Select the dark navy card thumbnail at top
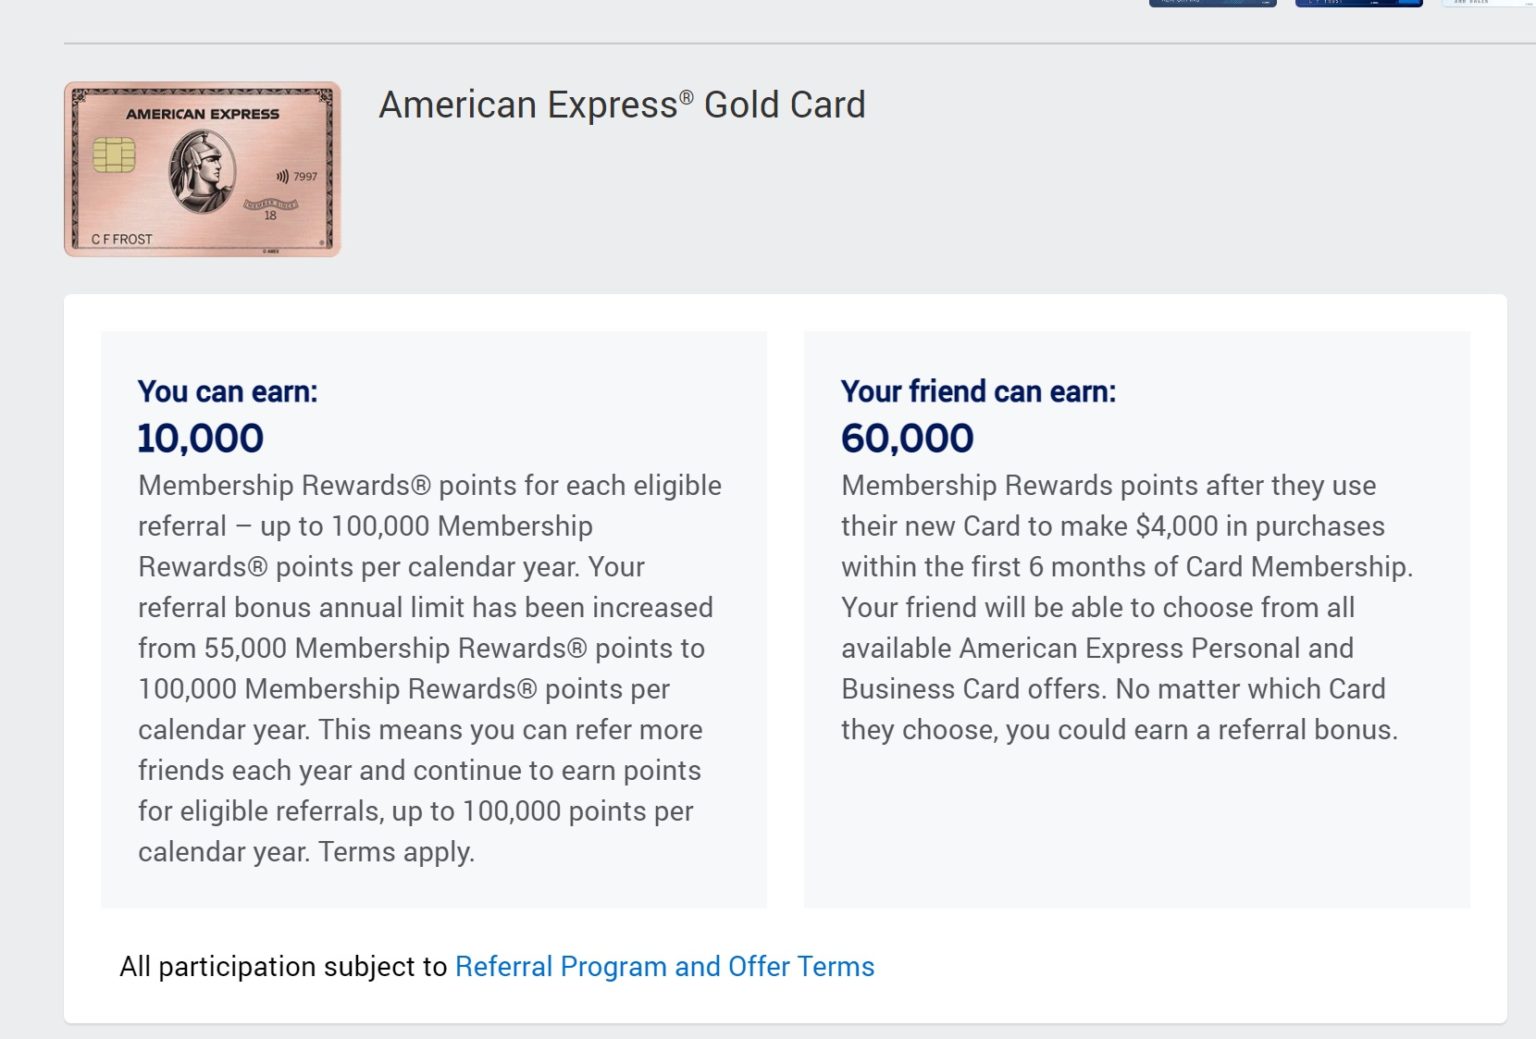The width and height of the screenshot is (1536, 1039). tap(1213, 4)
